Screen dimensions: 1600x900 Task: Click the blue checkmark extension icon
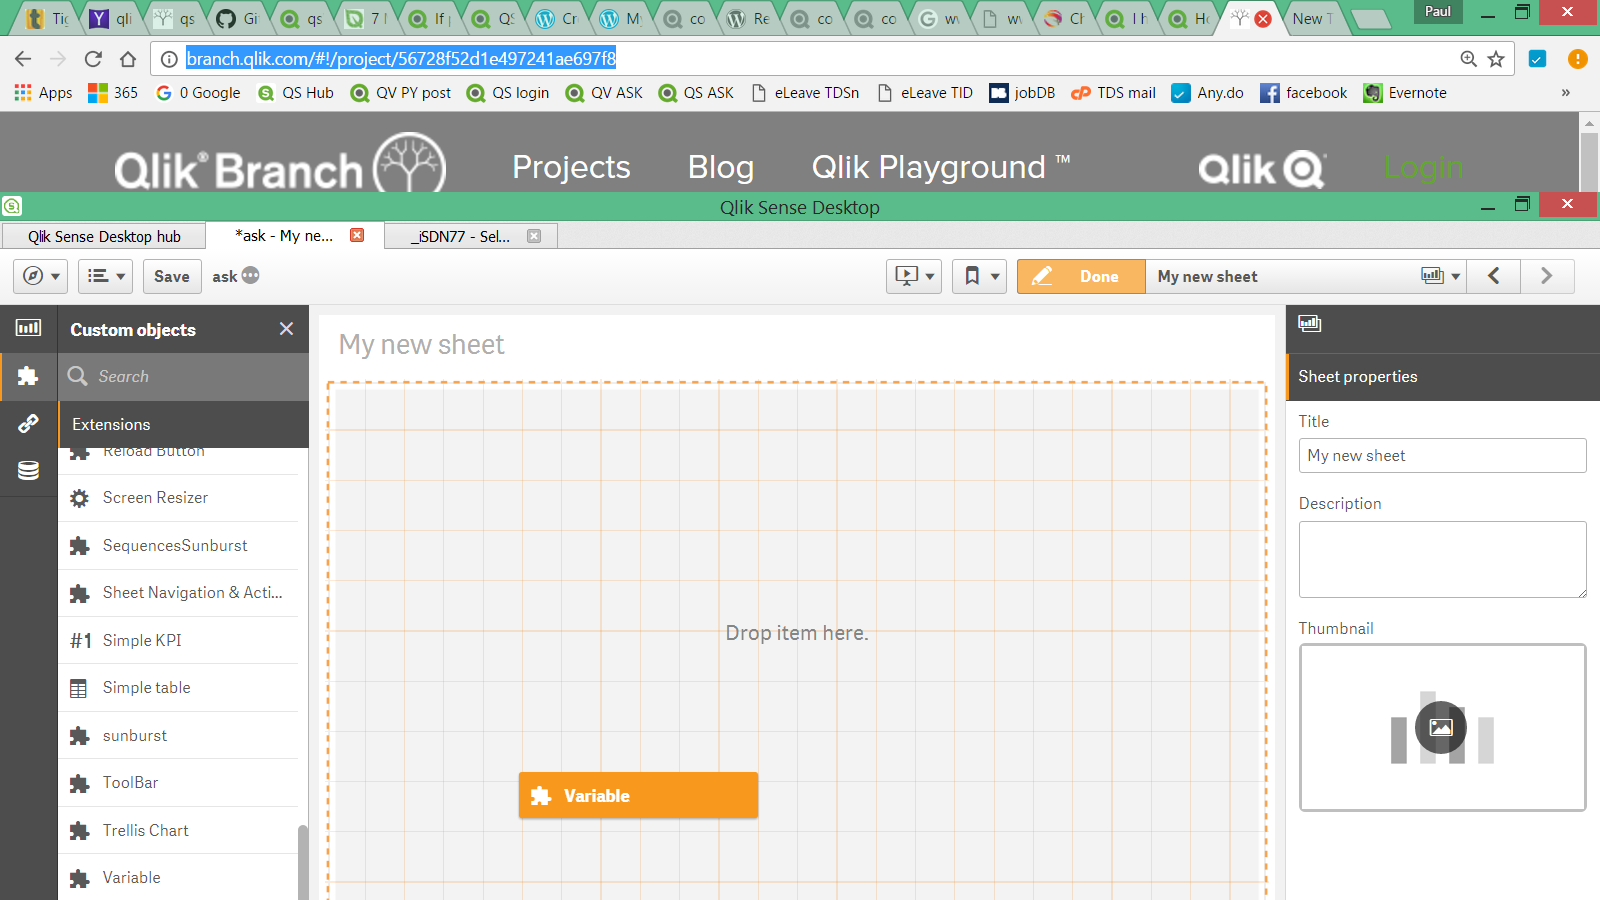(x=1538, y=59)
